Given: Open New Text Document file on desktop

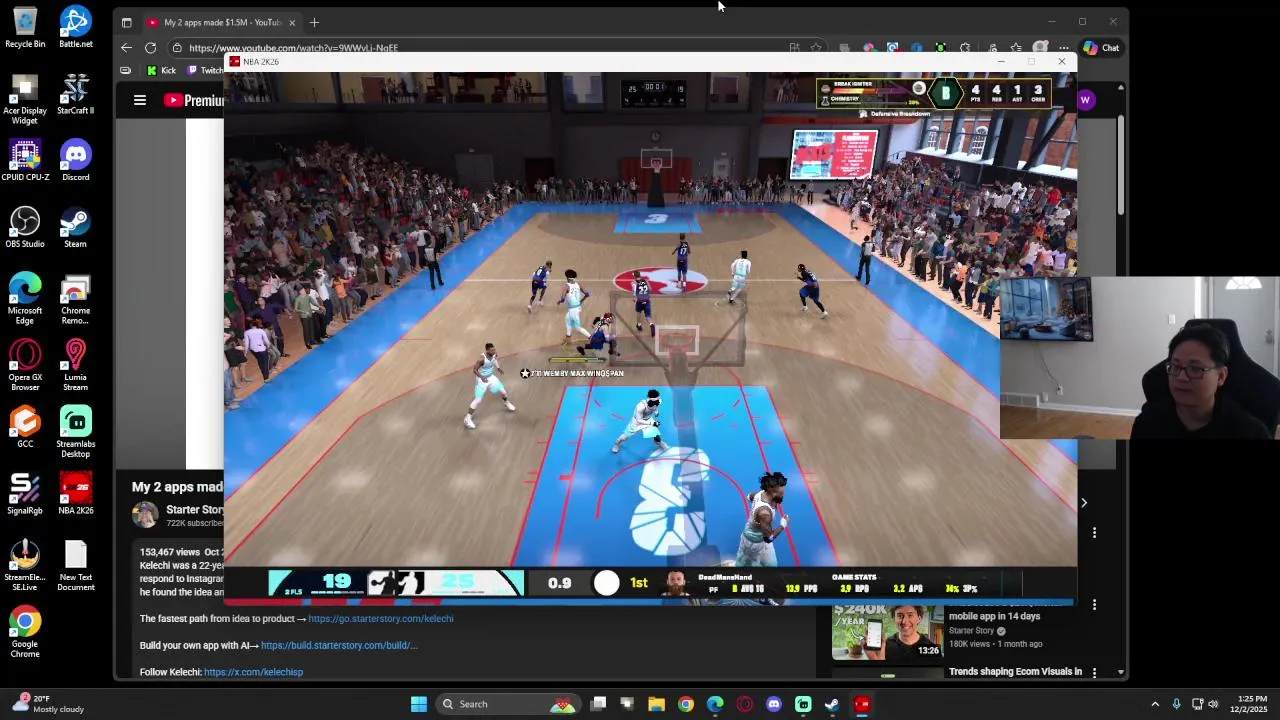Looking at the screenshot, I should pos(75,566).
